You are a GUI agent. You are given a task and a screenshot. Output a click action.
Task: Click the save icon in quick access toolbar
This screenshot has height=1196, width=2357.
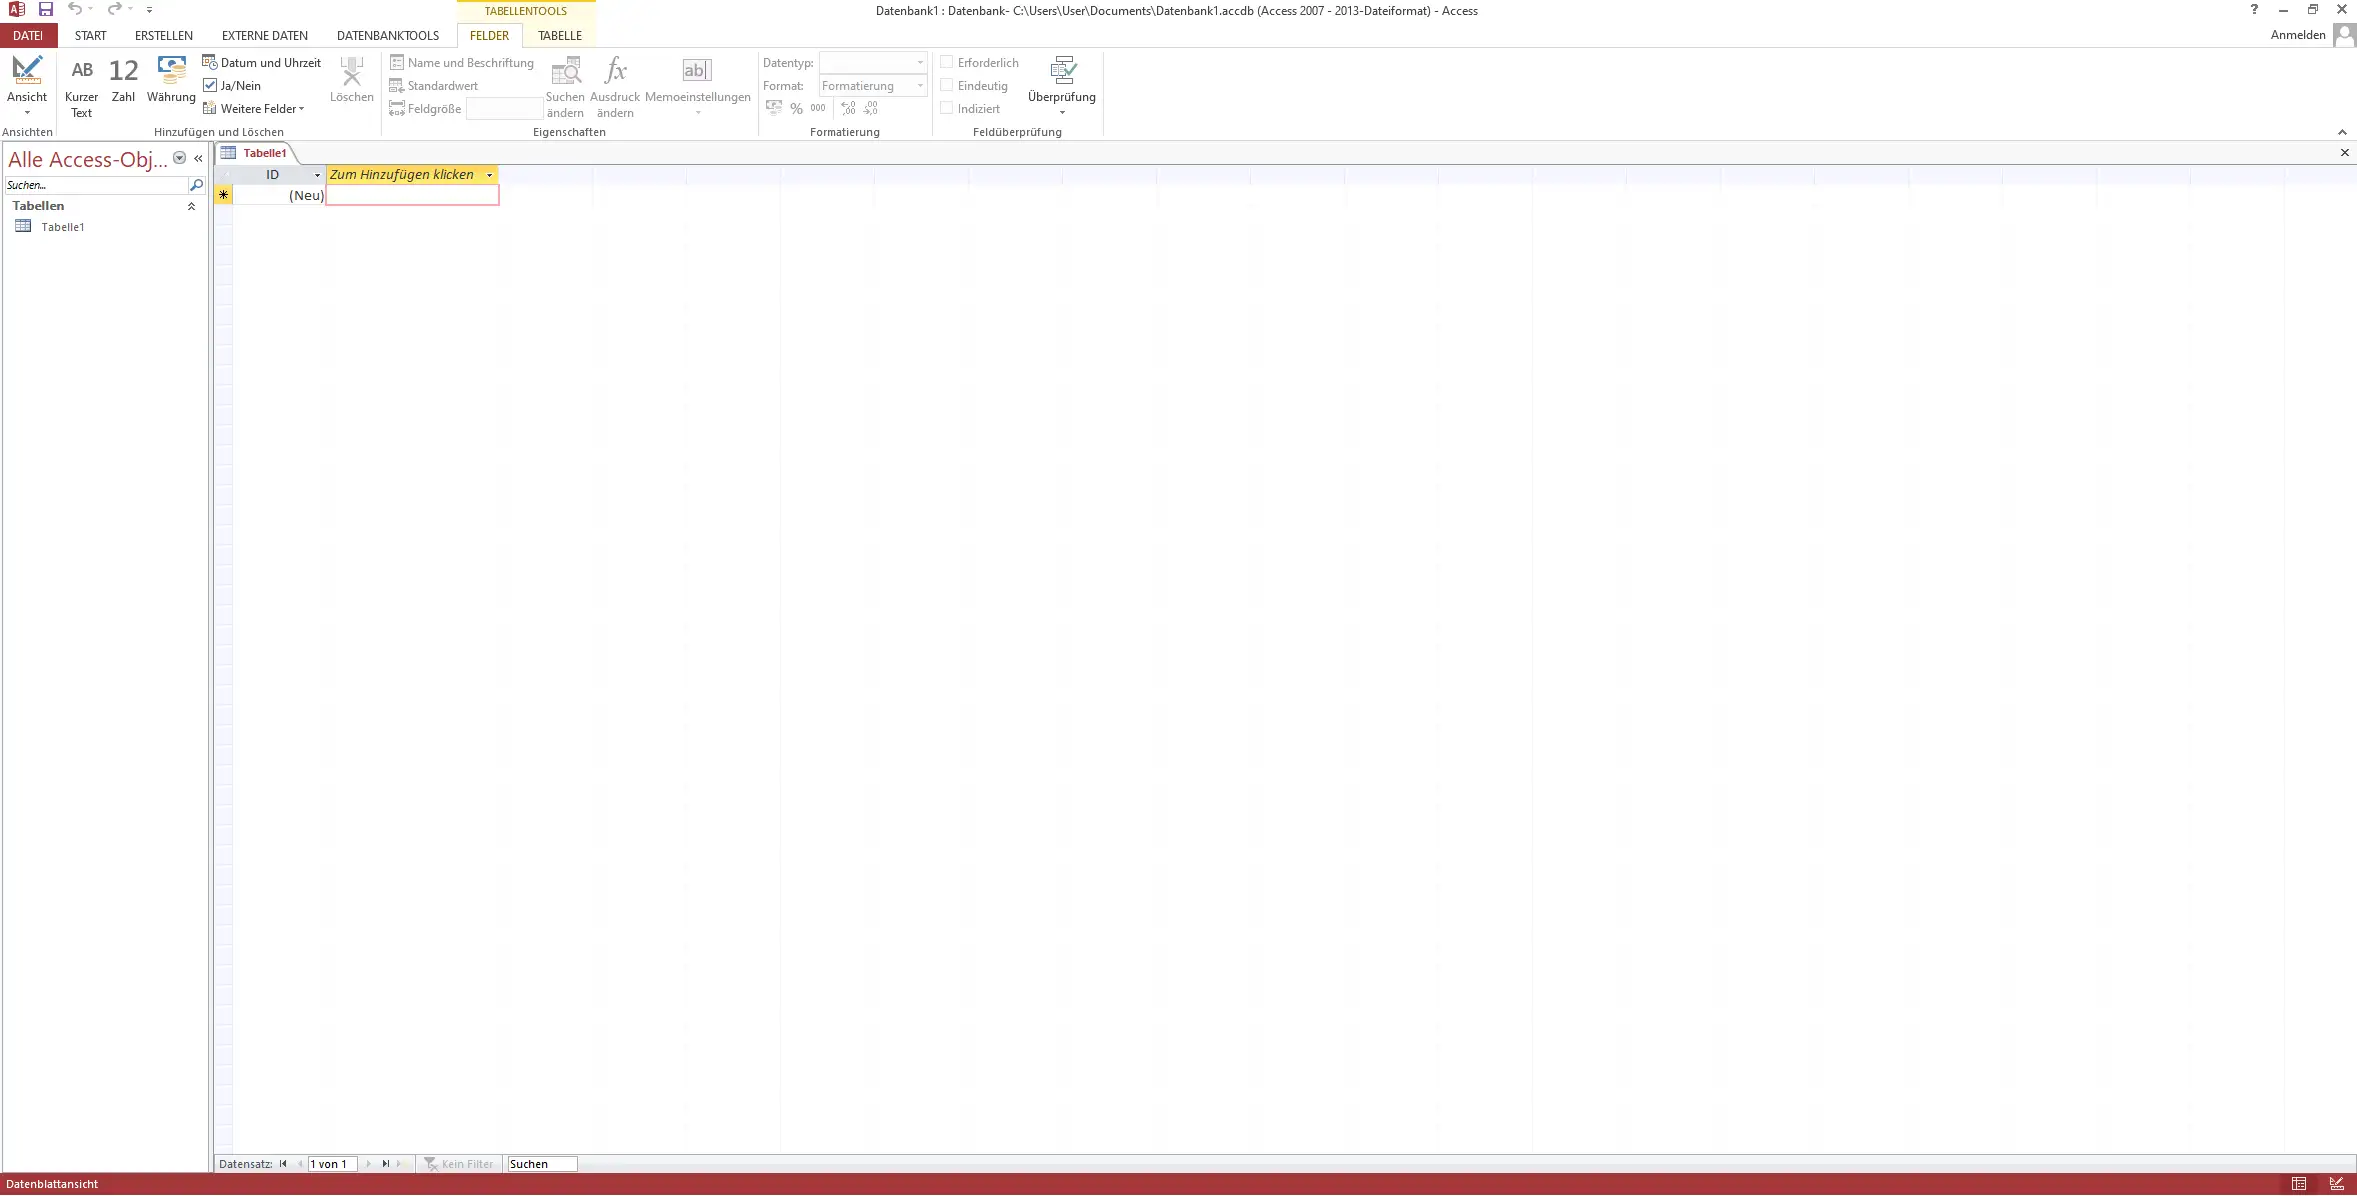(x=46, y=9)
